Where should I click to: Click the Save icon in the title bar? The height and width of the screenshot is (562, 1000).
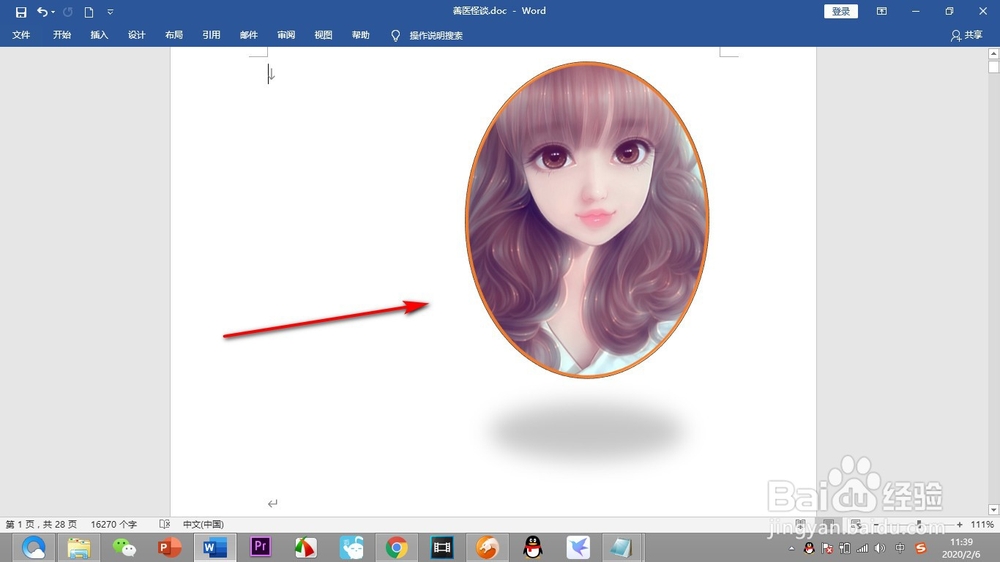tap(21, 11)
